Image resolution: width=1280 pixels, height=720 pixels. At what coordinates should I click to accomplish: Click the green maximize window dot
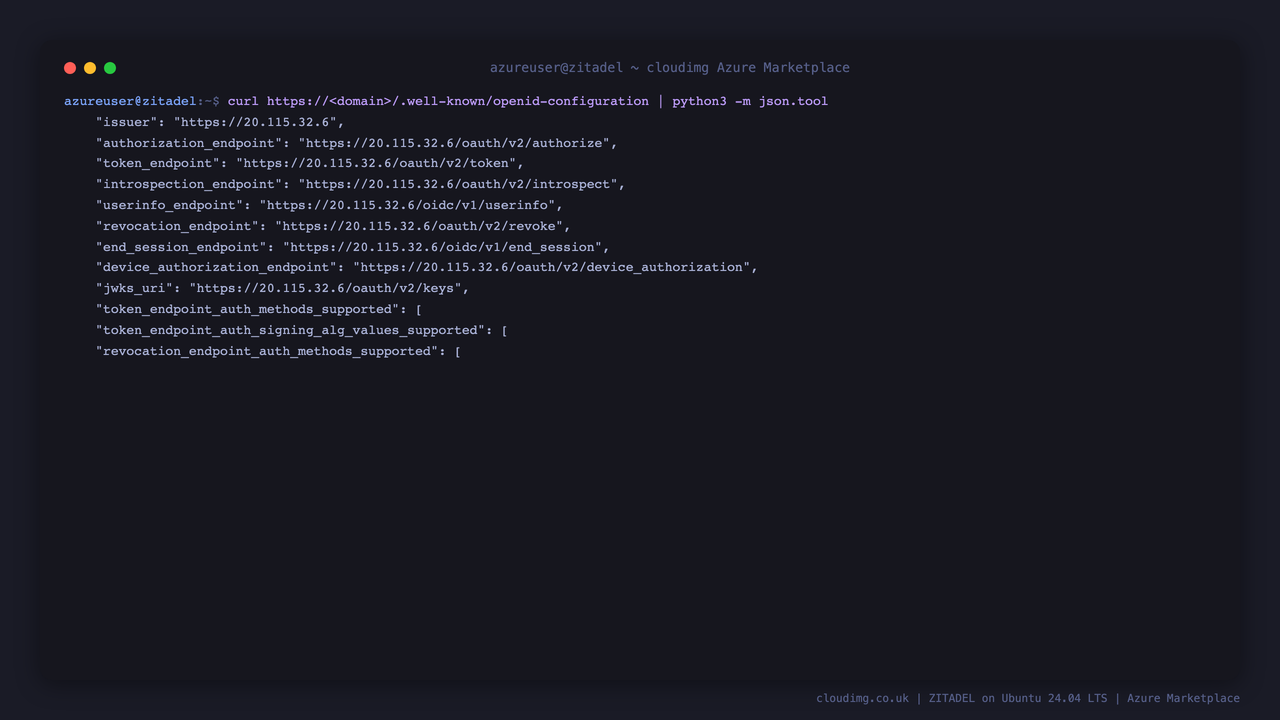(x=110, y=68)
